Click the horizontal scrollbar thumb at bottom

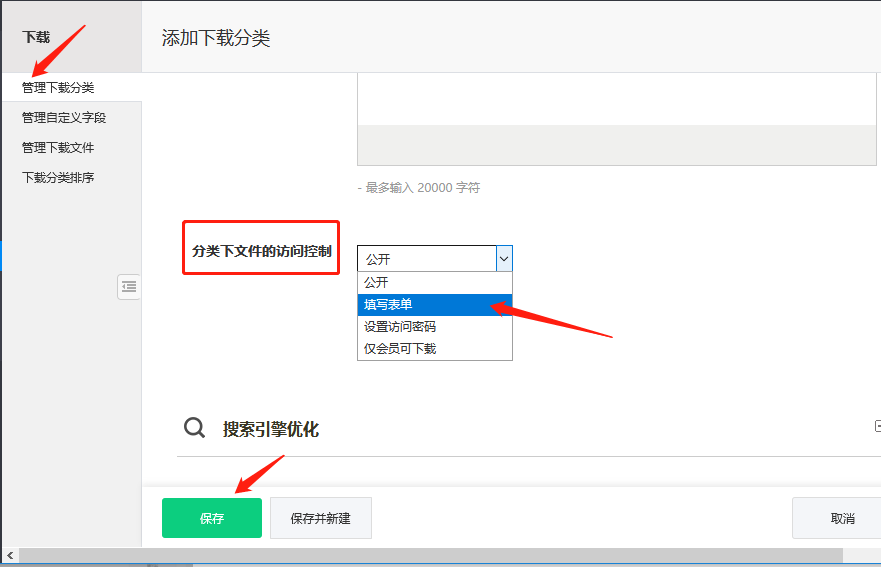pos(430,555)
